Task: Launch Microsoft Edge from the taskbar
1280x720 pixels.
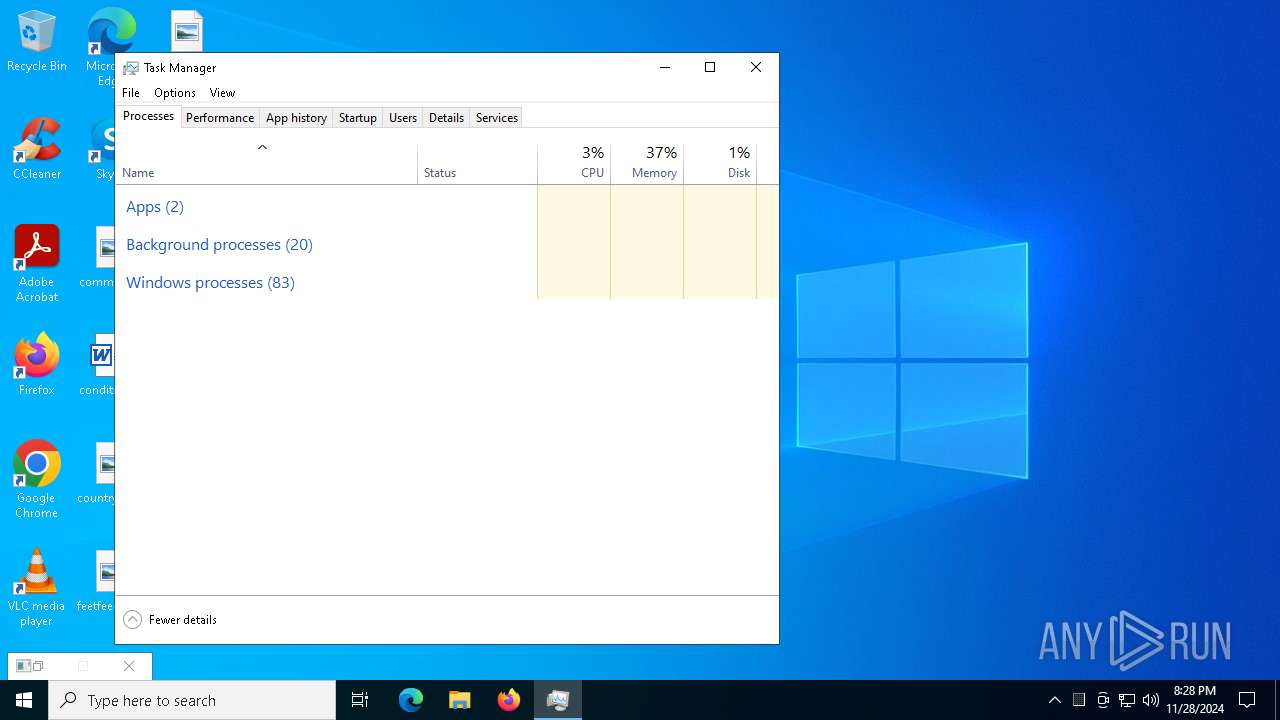Action: (x=411, y=700)
